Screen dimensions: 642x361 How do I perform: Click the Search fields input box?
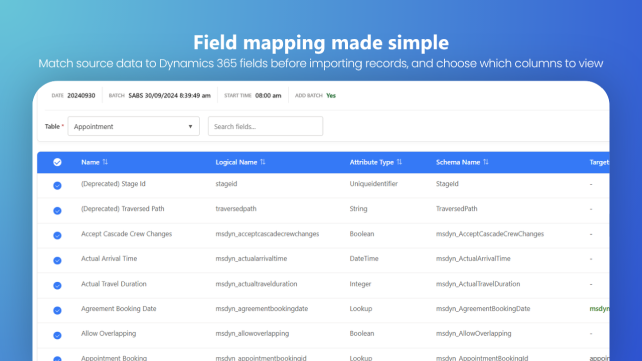pos(265,126)
